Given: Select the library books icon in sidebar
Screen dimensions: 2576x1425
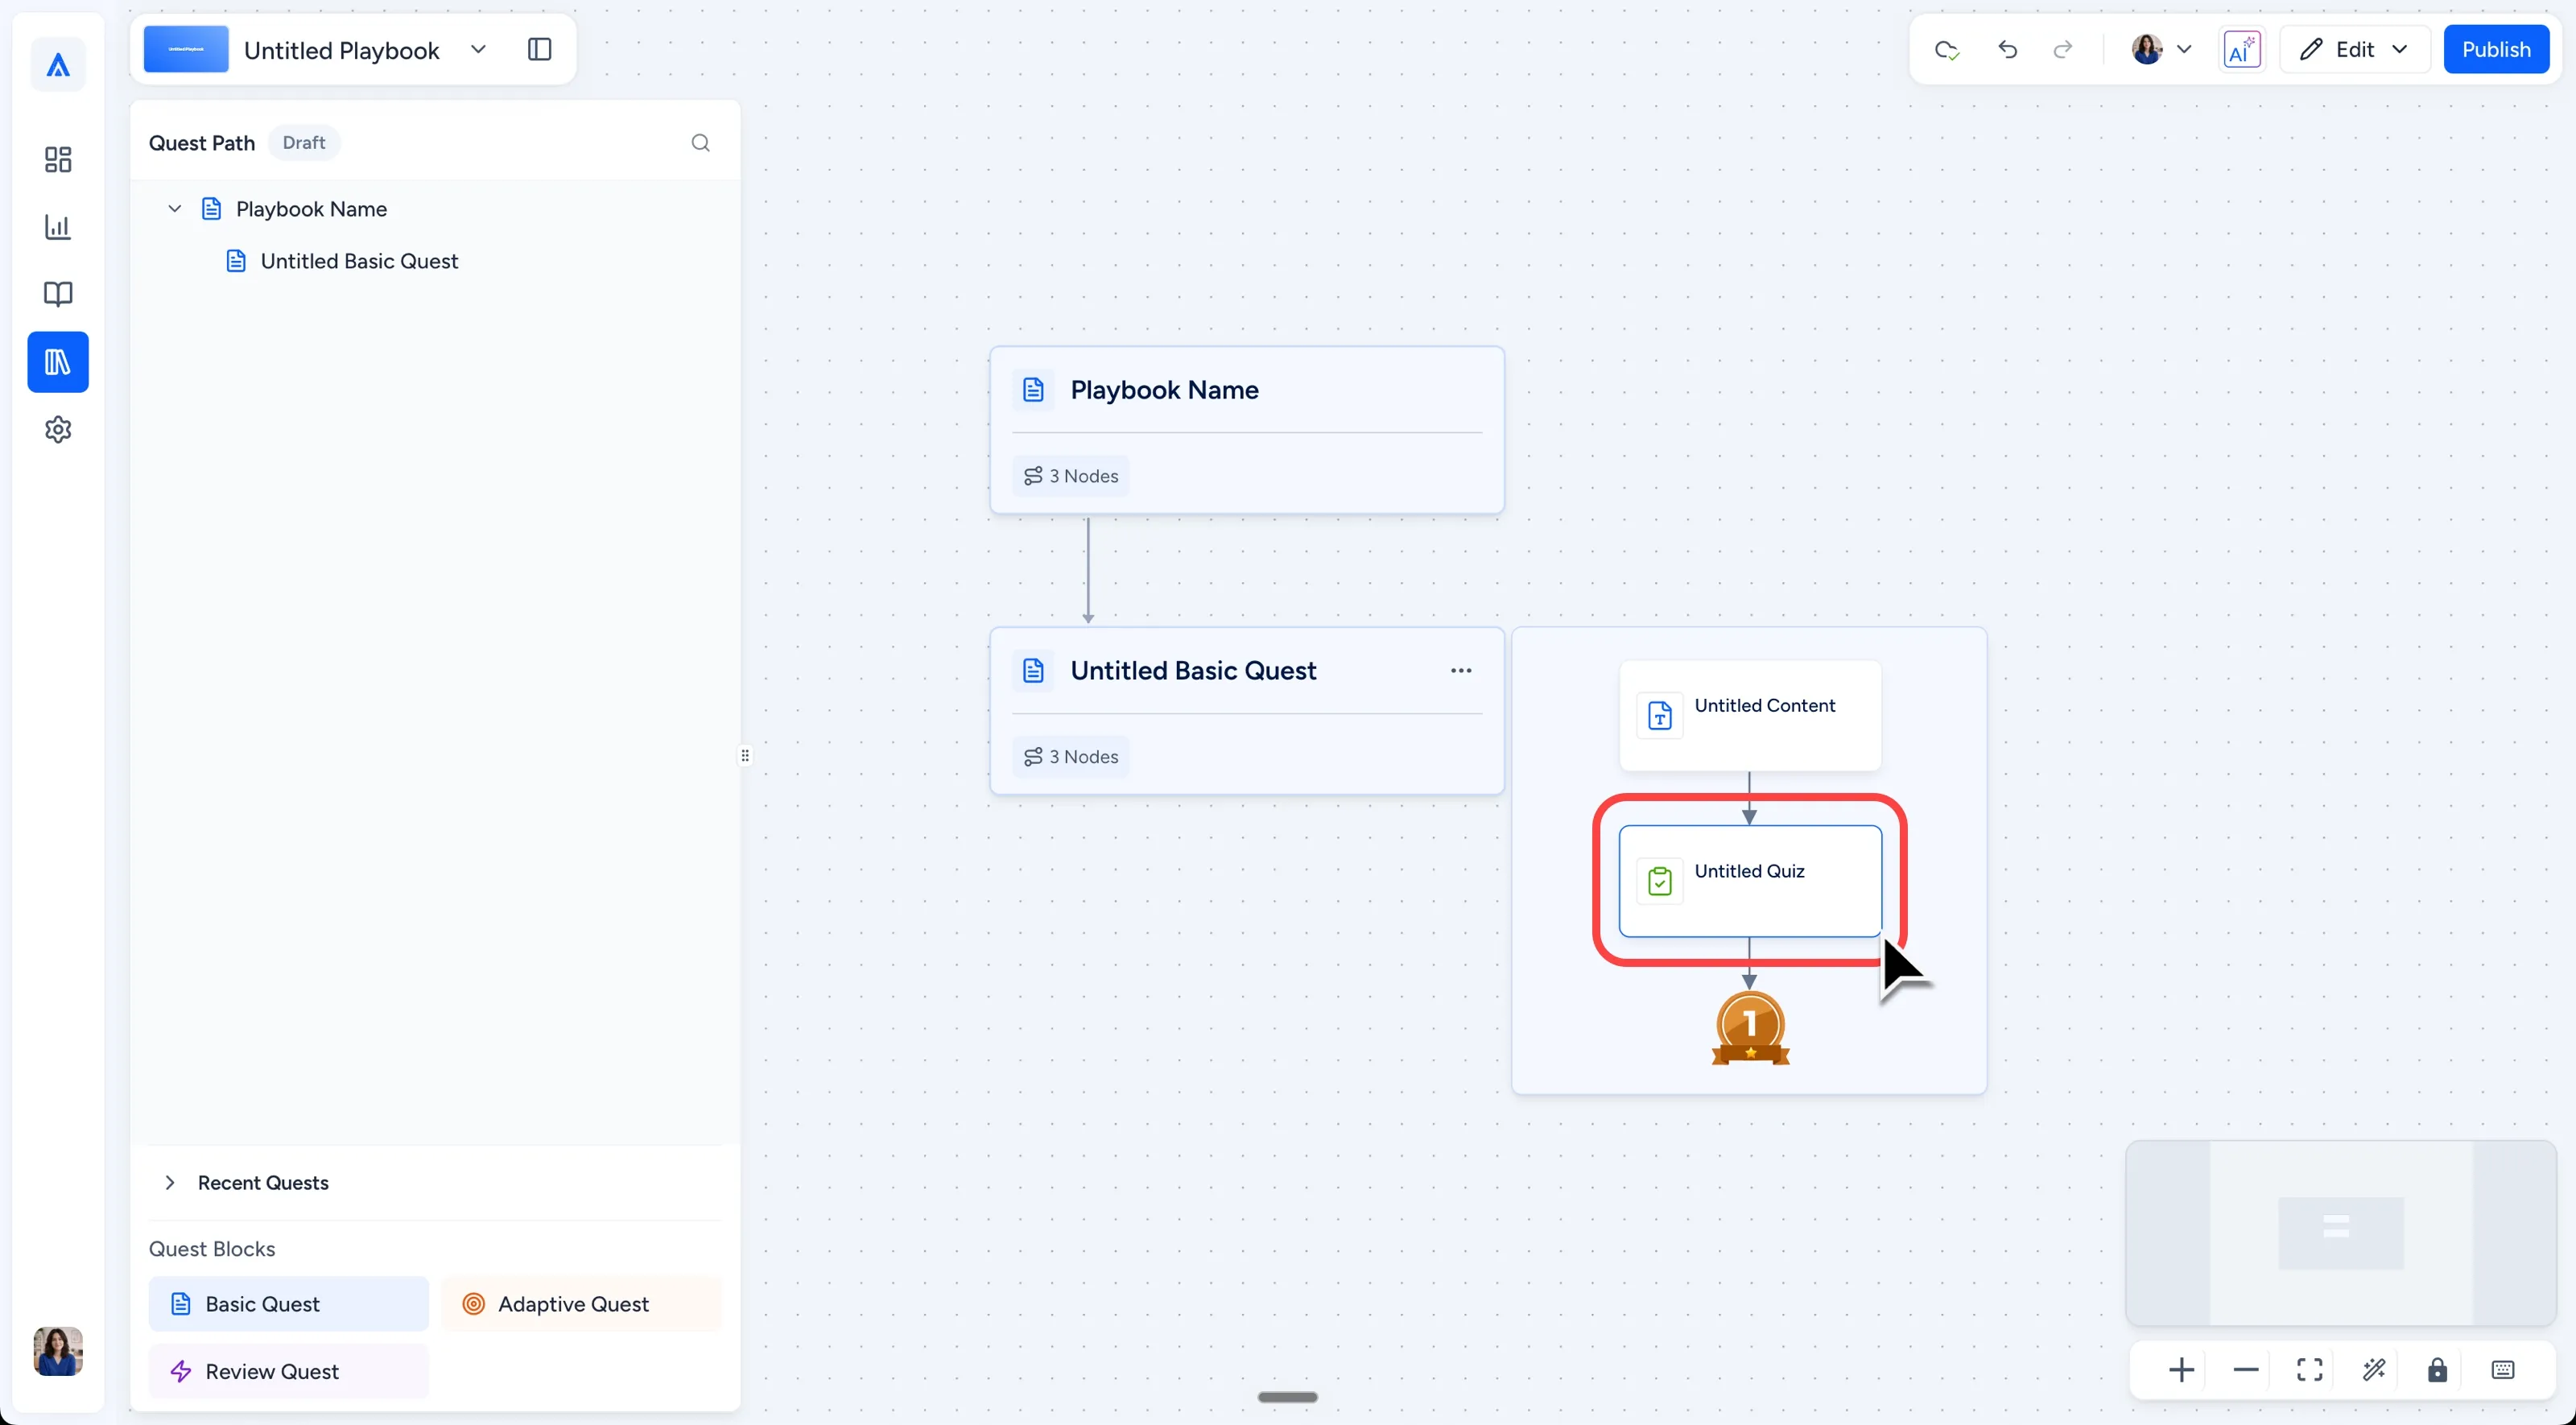Looking at the screenshot, I should pos(58,362).
